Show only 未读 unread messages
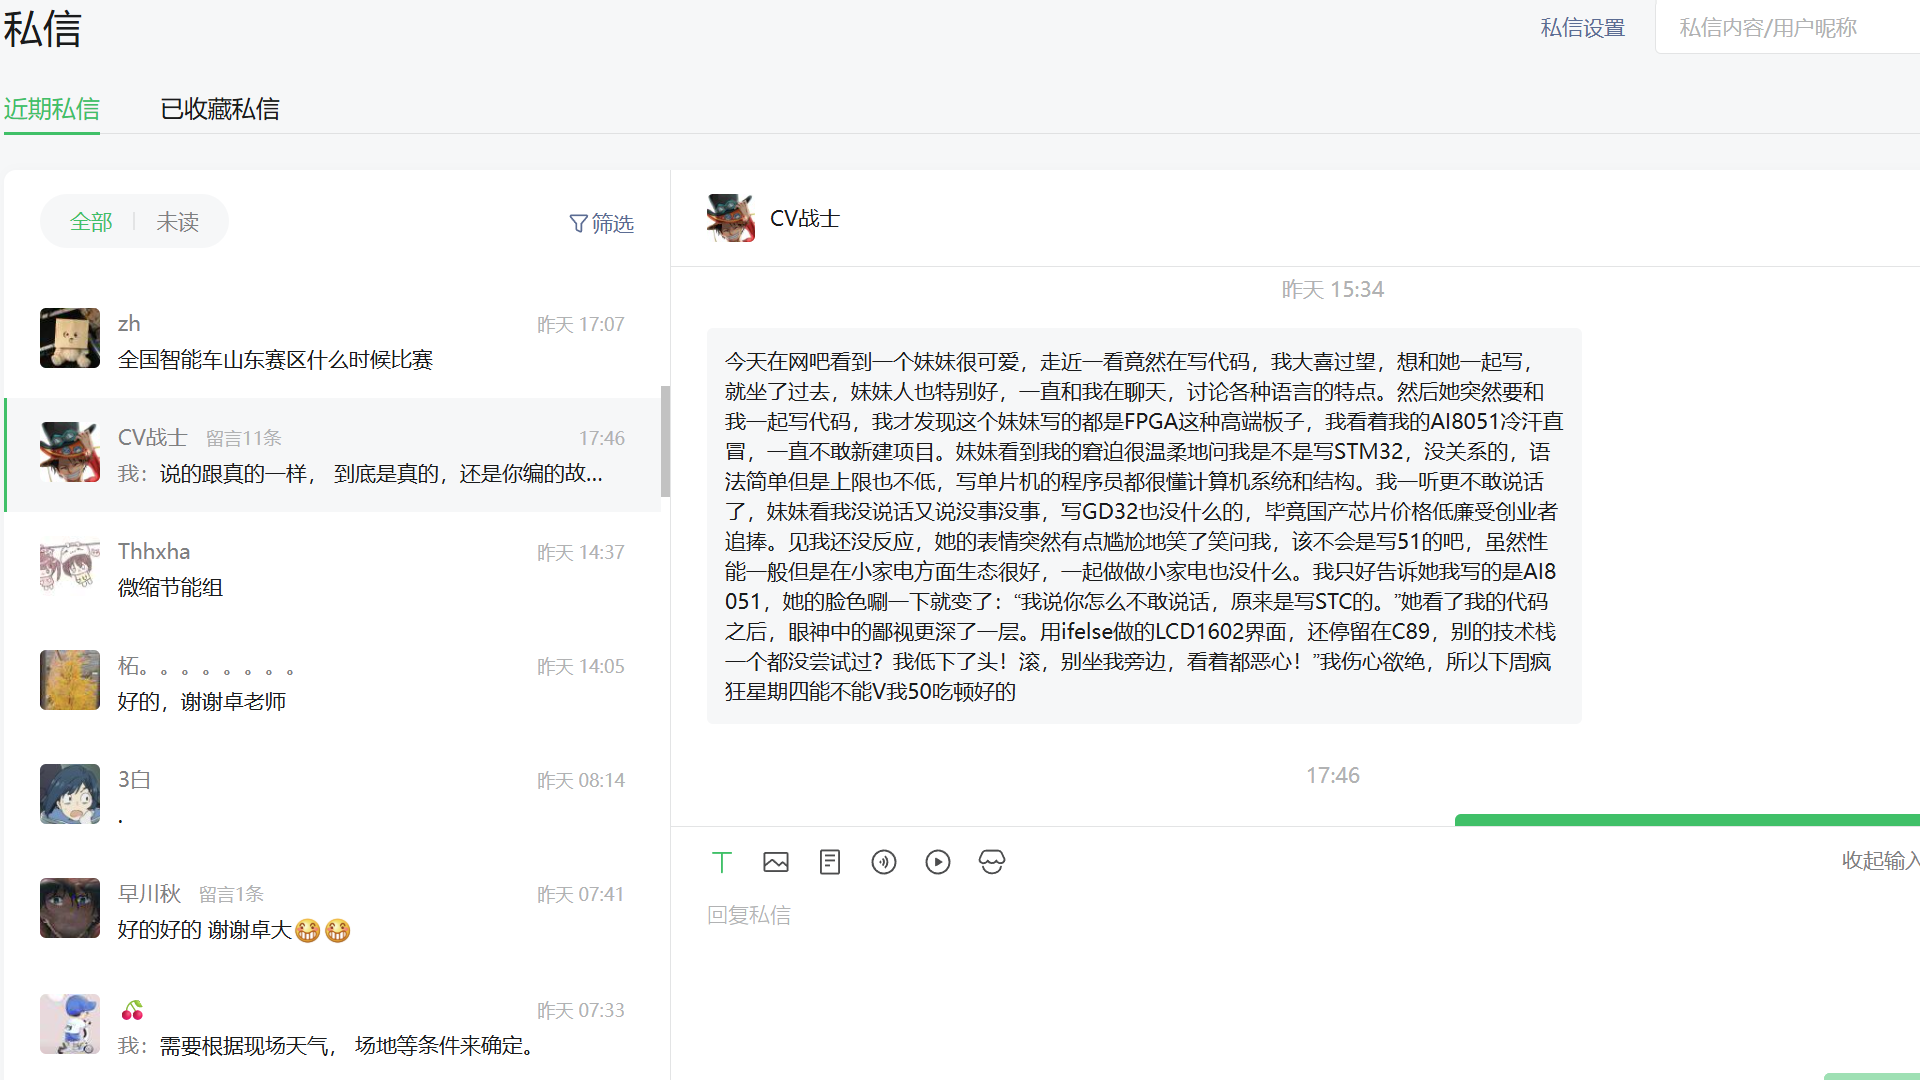Screen dimensions: 1920x1080 (x=178, y=222)
